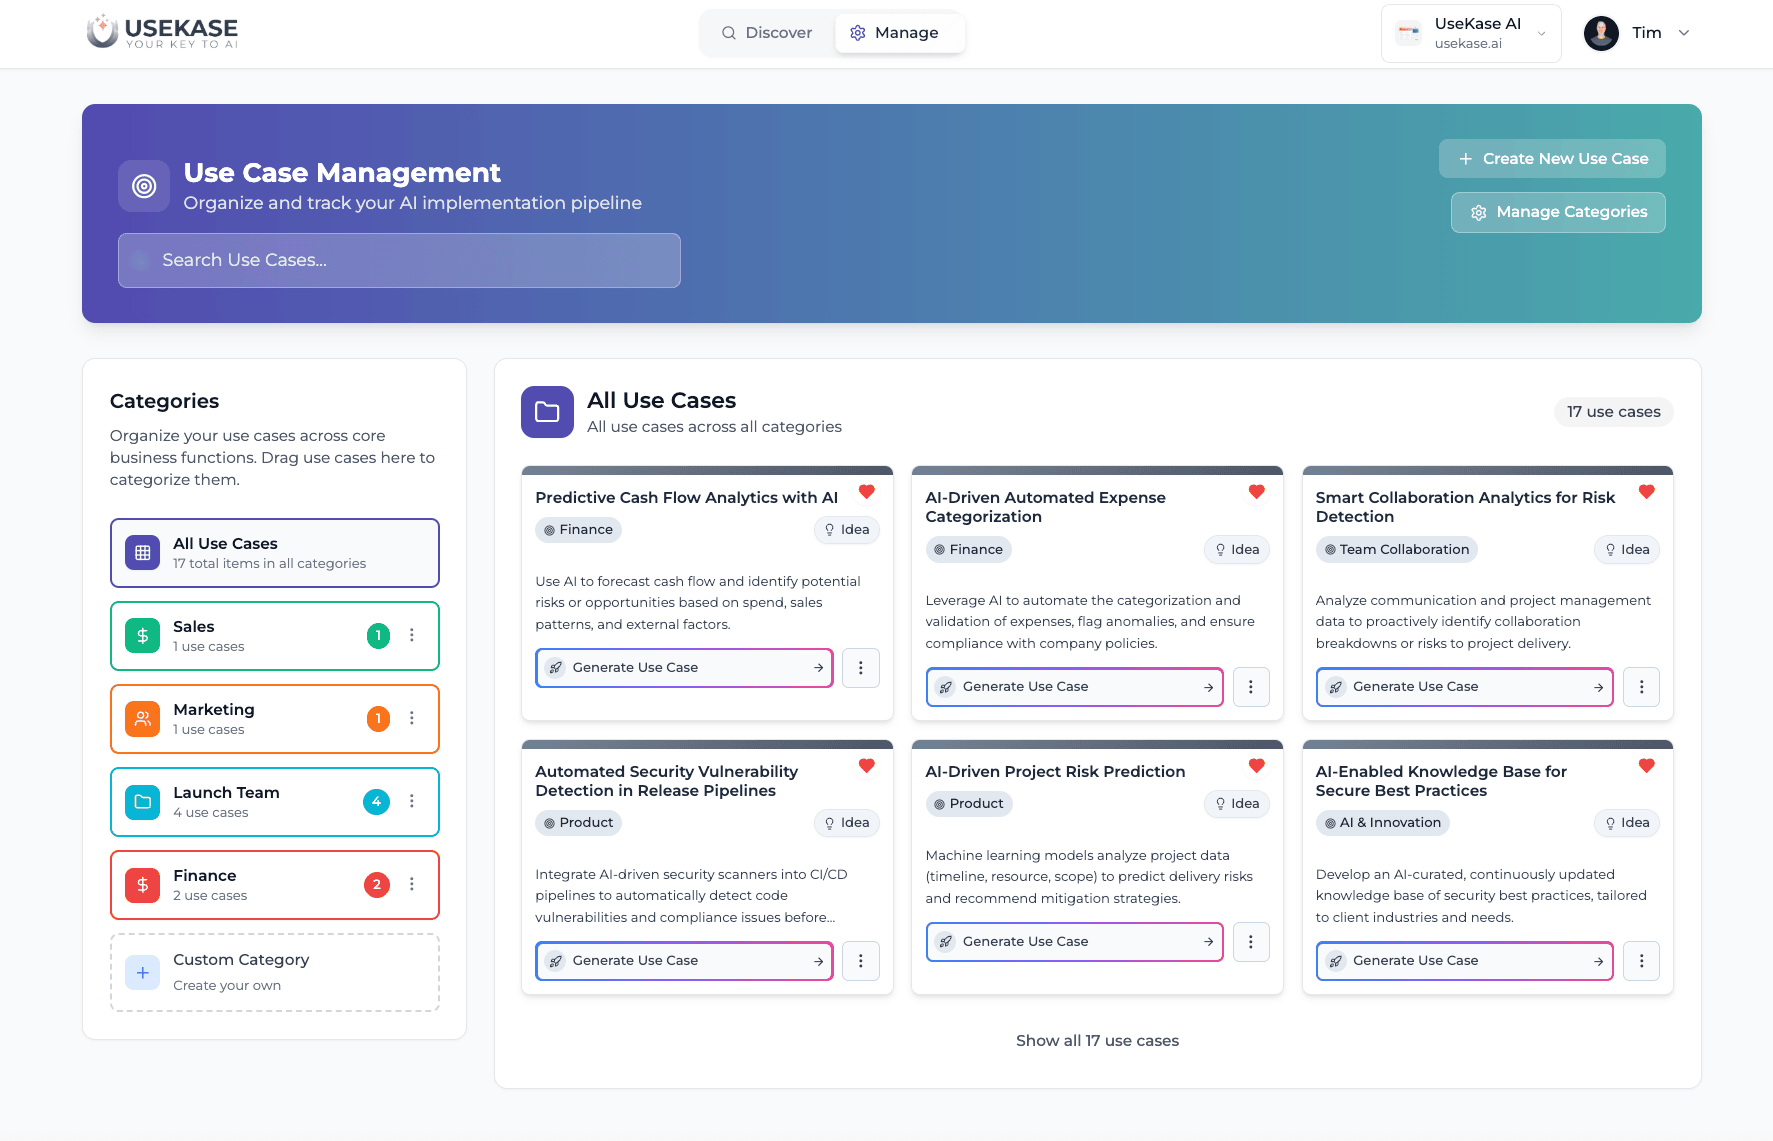This screenshot has height=1141, width=1773.
Task: Click Show all 17 use cases link
Action: (x=1097, y=1041)
